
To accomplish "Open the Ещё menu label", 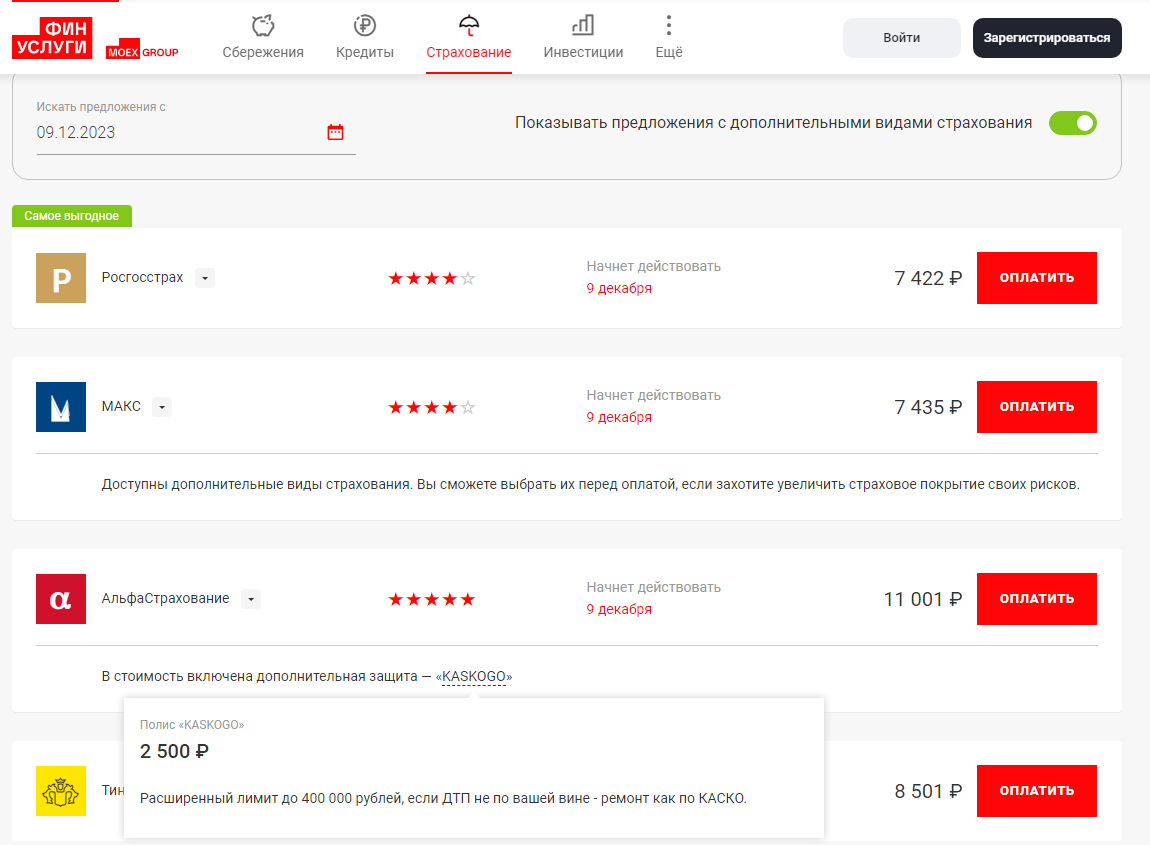I will click(669, 52).
